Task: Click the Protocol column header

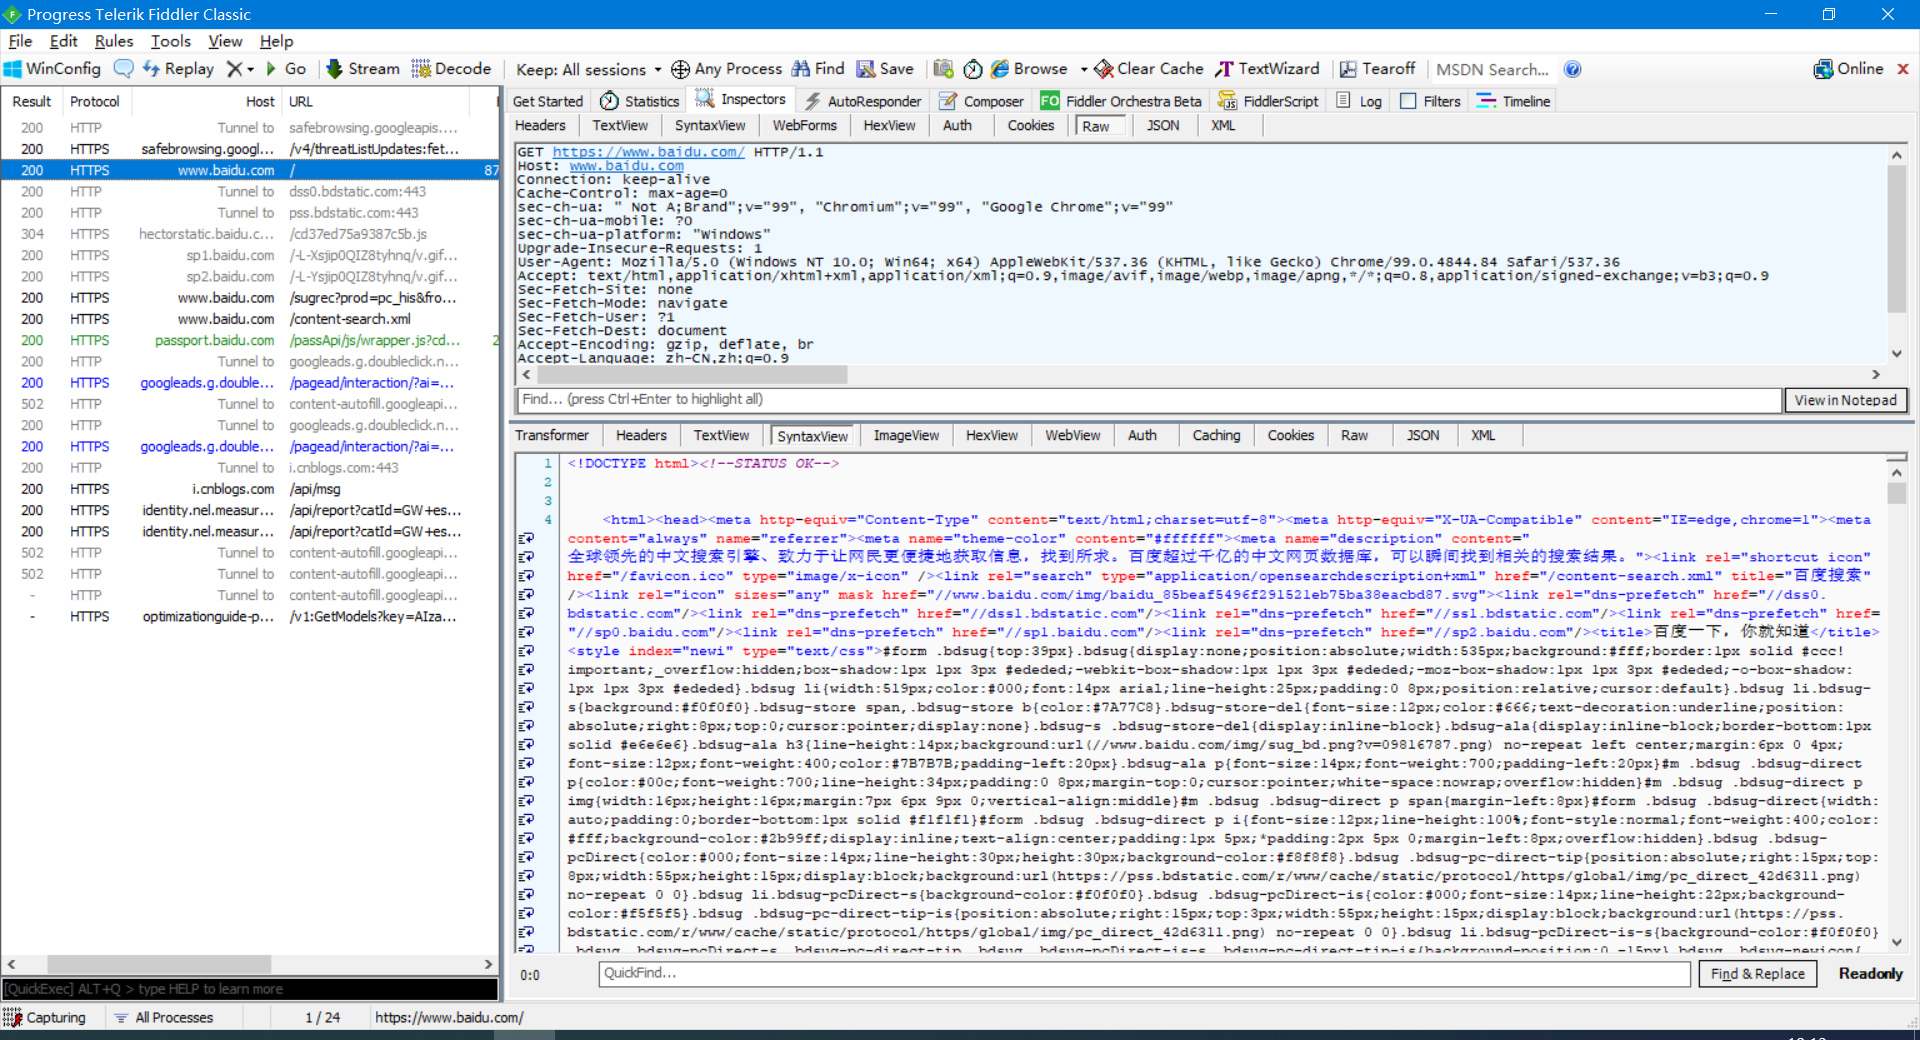Action: pos(95,101)
